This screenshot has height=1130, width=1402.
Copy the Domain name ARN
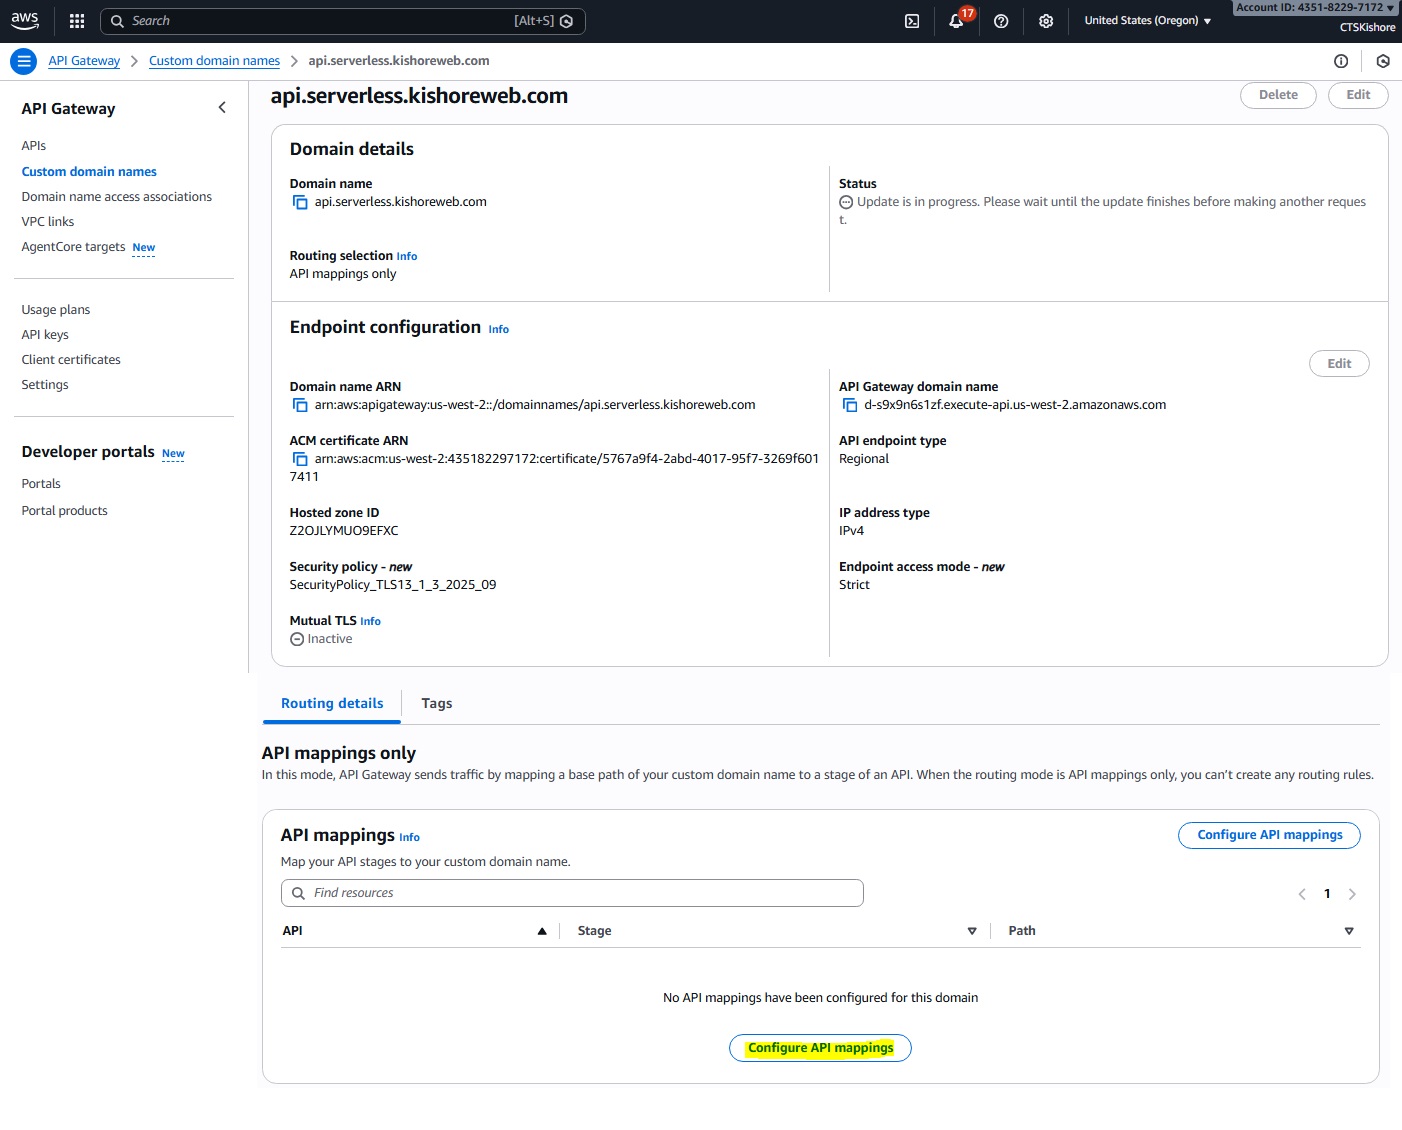point(300,405)
